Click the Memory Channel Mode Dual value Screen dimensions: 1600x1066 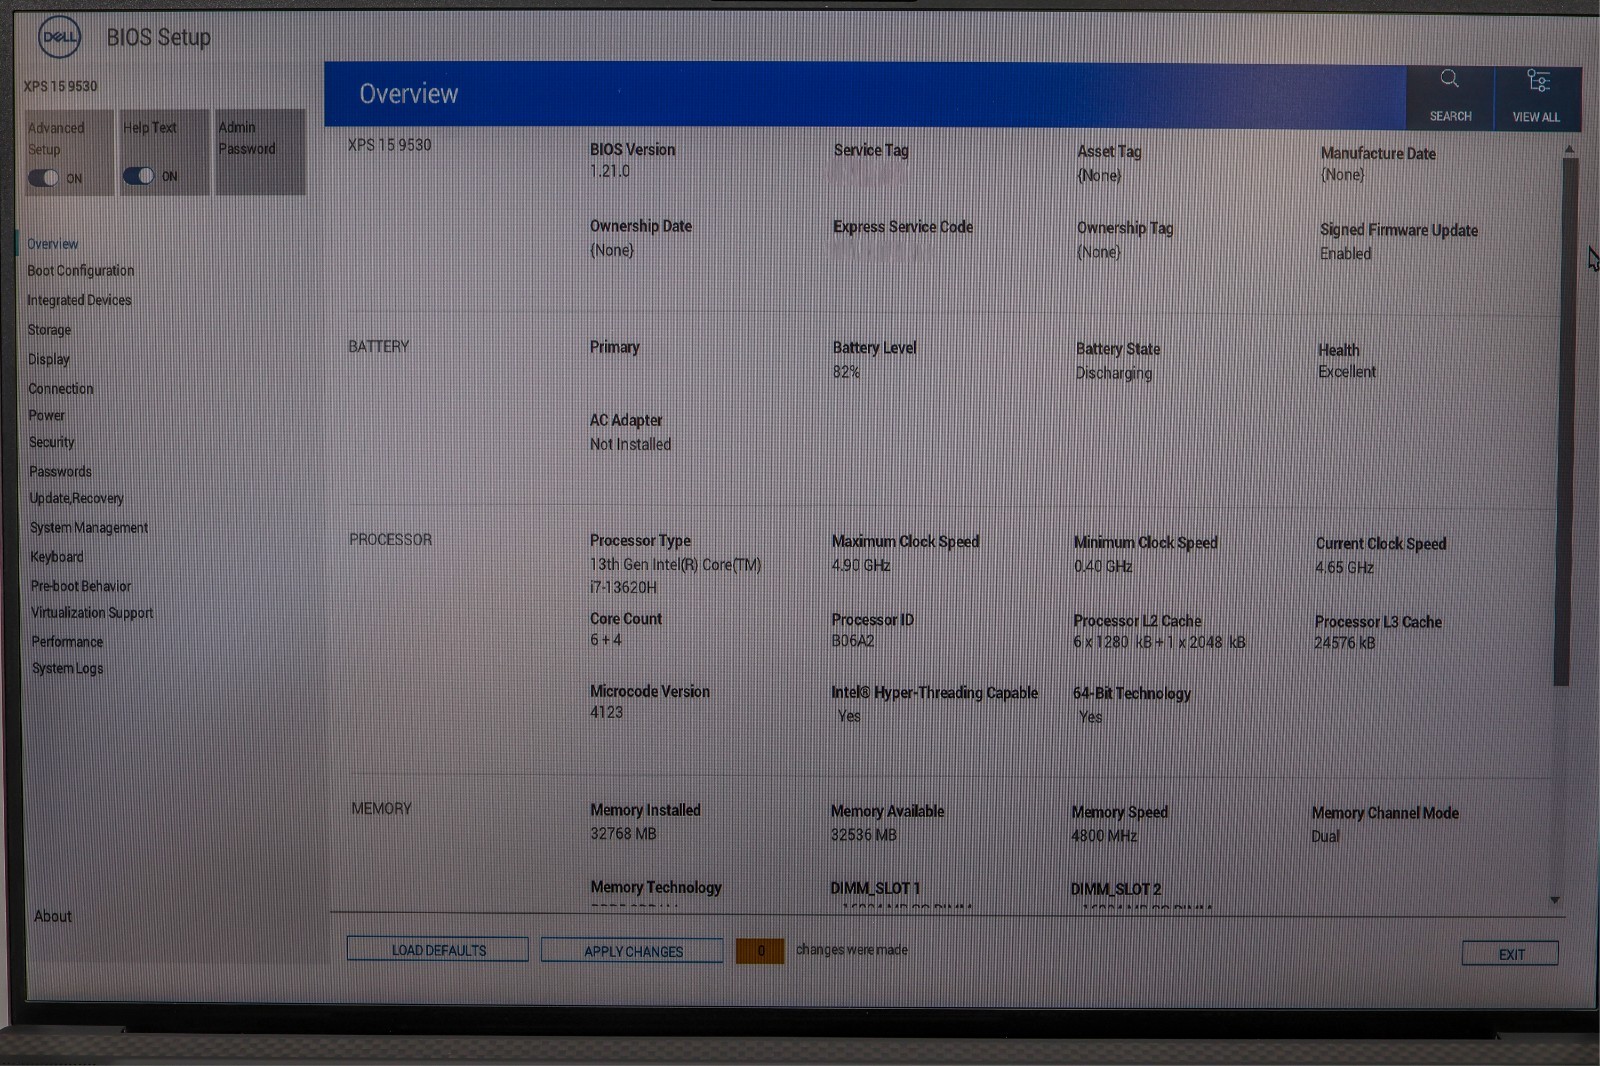1325,837
